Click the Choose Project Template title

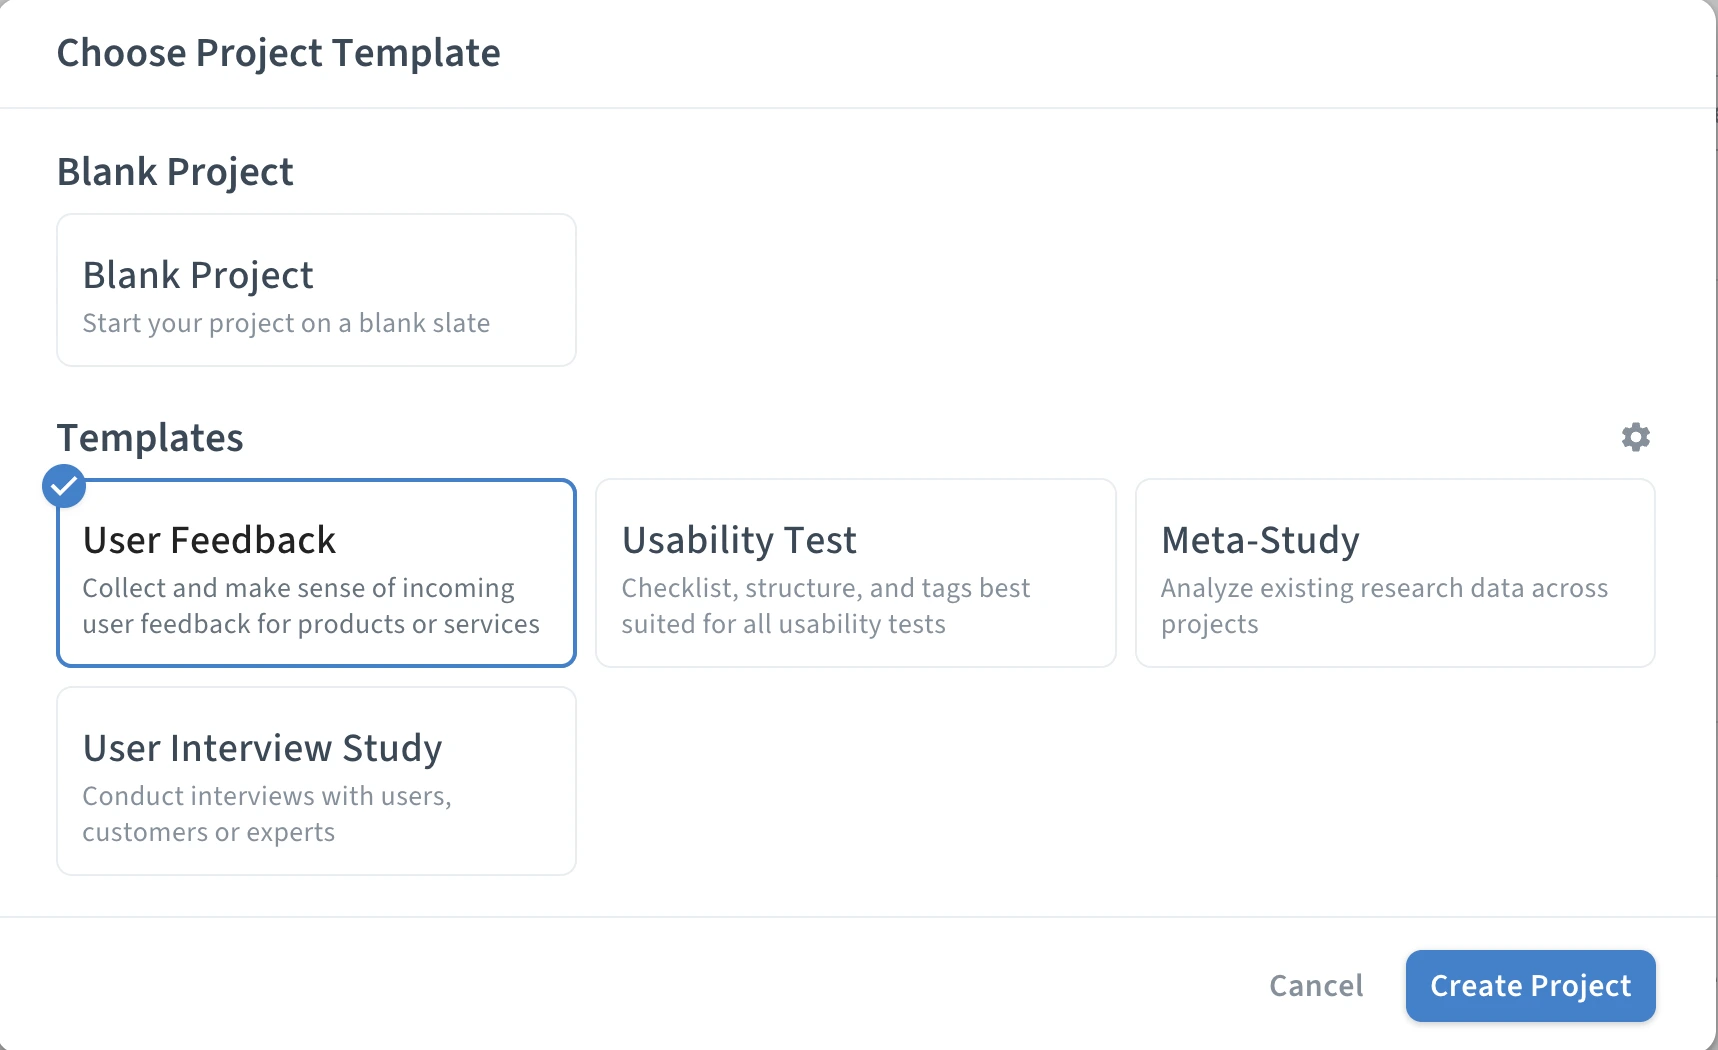click(278, 52)
